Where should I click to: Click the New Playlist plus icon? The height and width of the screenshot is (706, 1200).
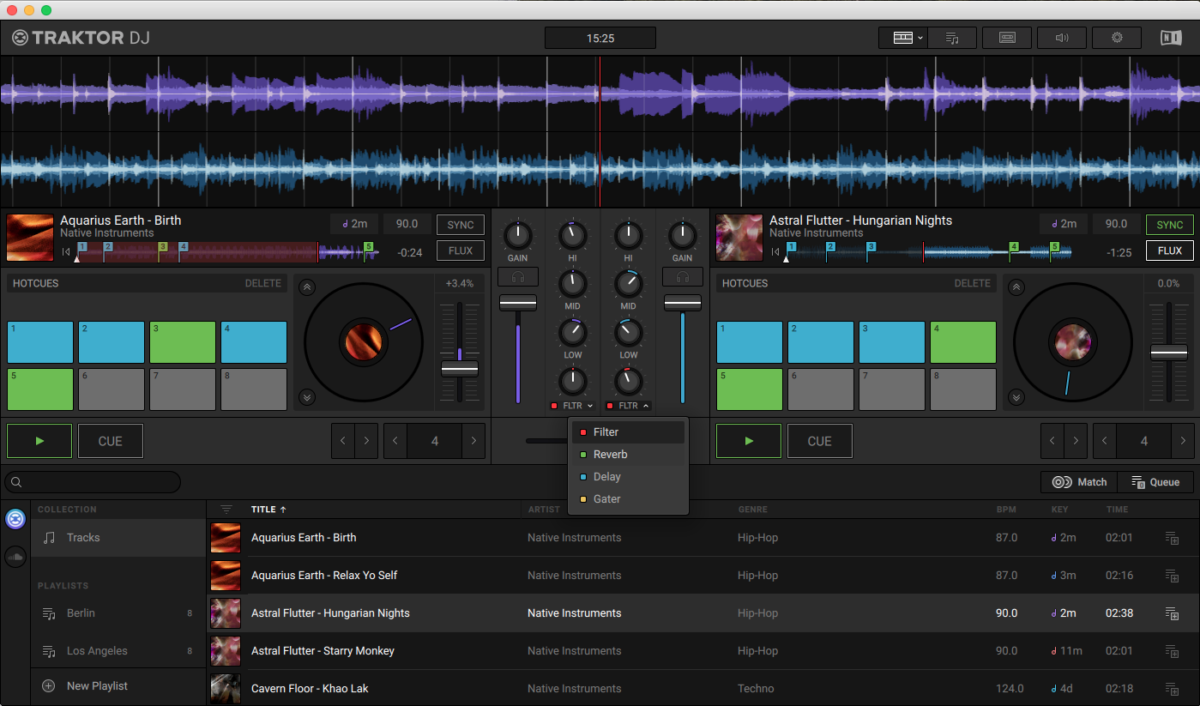coord(48,686)
